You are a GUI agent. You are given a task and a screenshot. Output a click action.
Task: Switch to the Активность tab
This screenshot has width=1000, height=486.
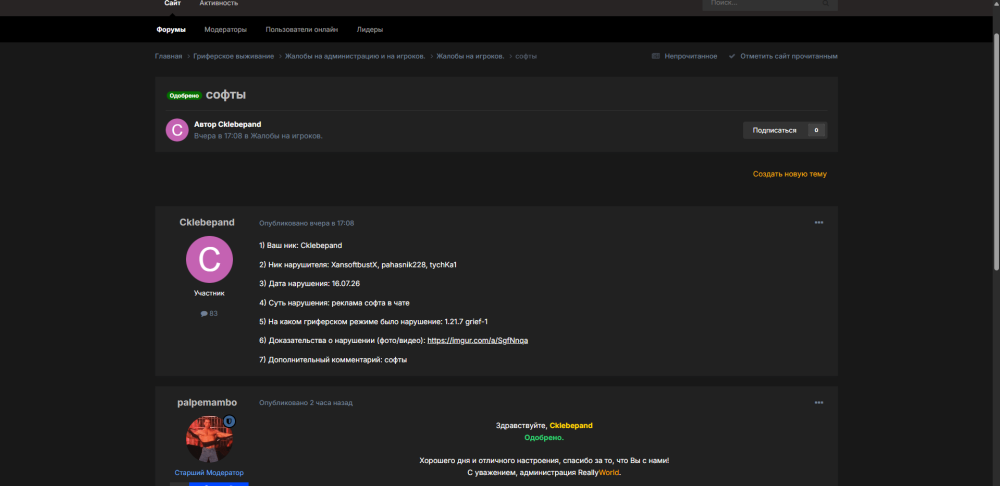219,3
